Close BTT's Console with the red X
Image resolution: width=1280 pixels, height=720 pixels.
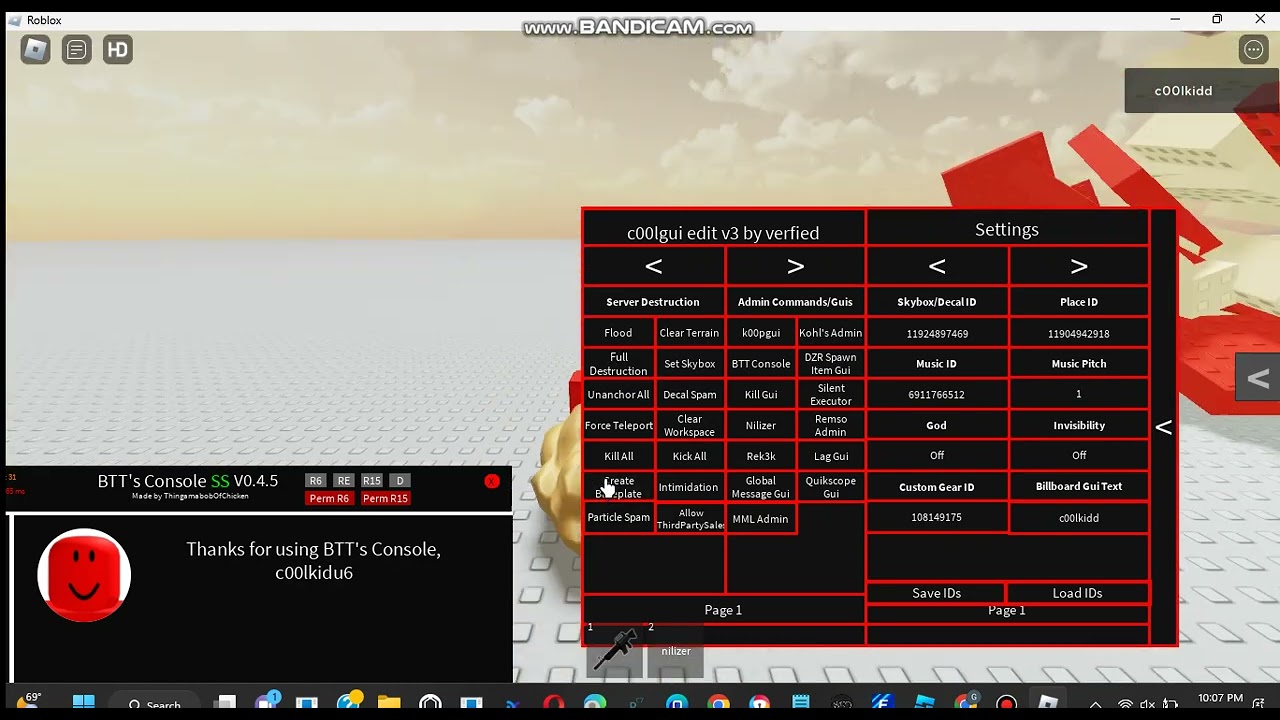[x=491, y=481]
